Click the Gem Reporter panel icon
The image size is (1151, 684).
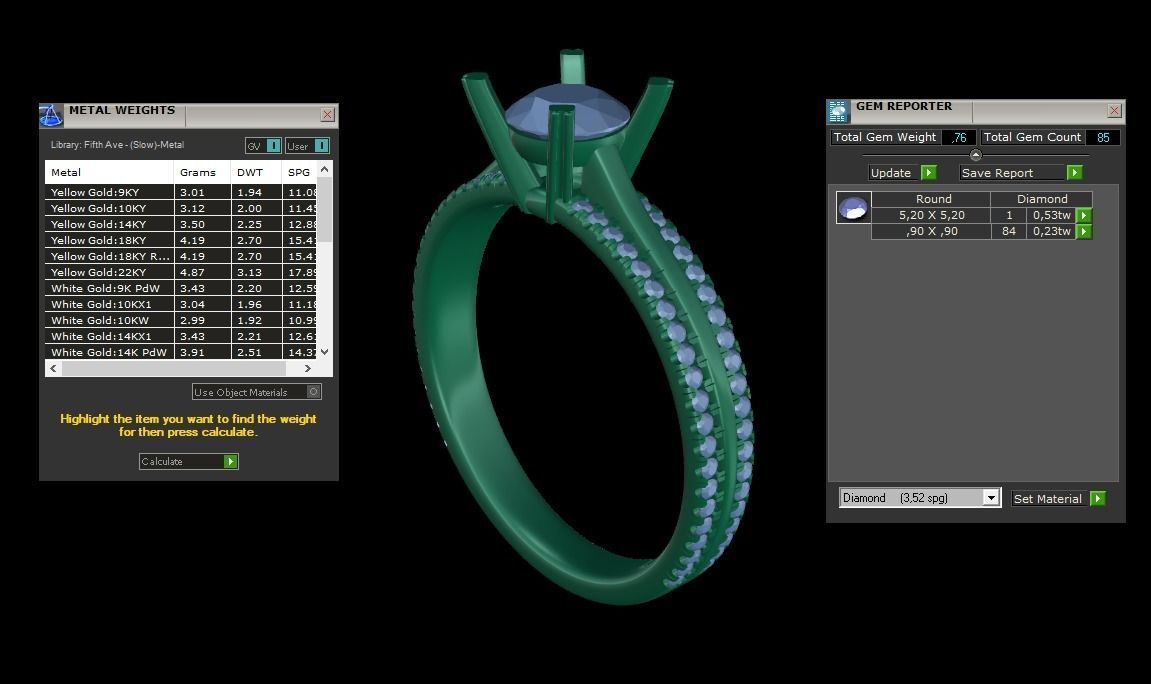click(838, 111)
